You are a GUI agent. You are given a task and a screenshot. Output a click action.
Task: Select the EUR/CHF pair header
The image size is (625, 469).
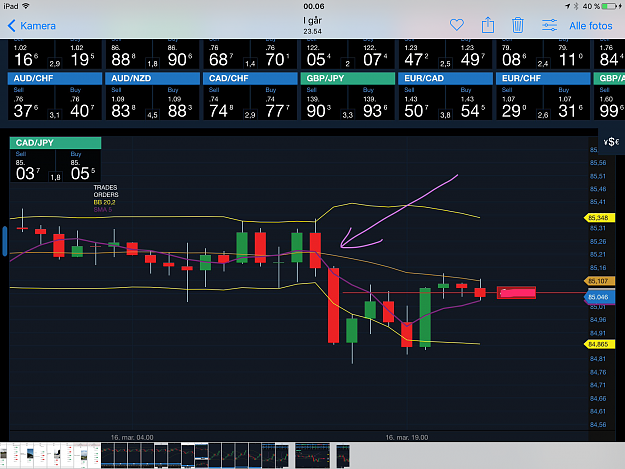point(543,78)
